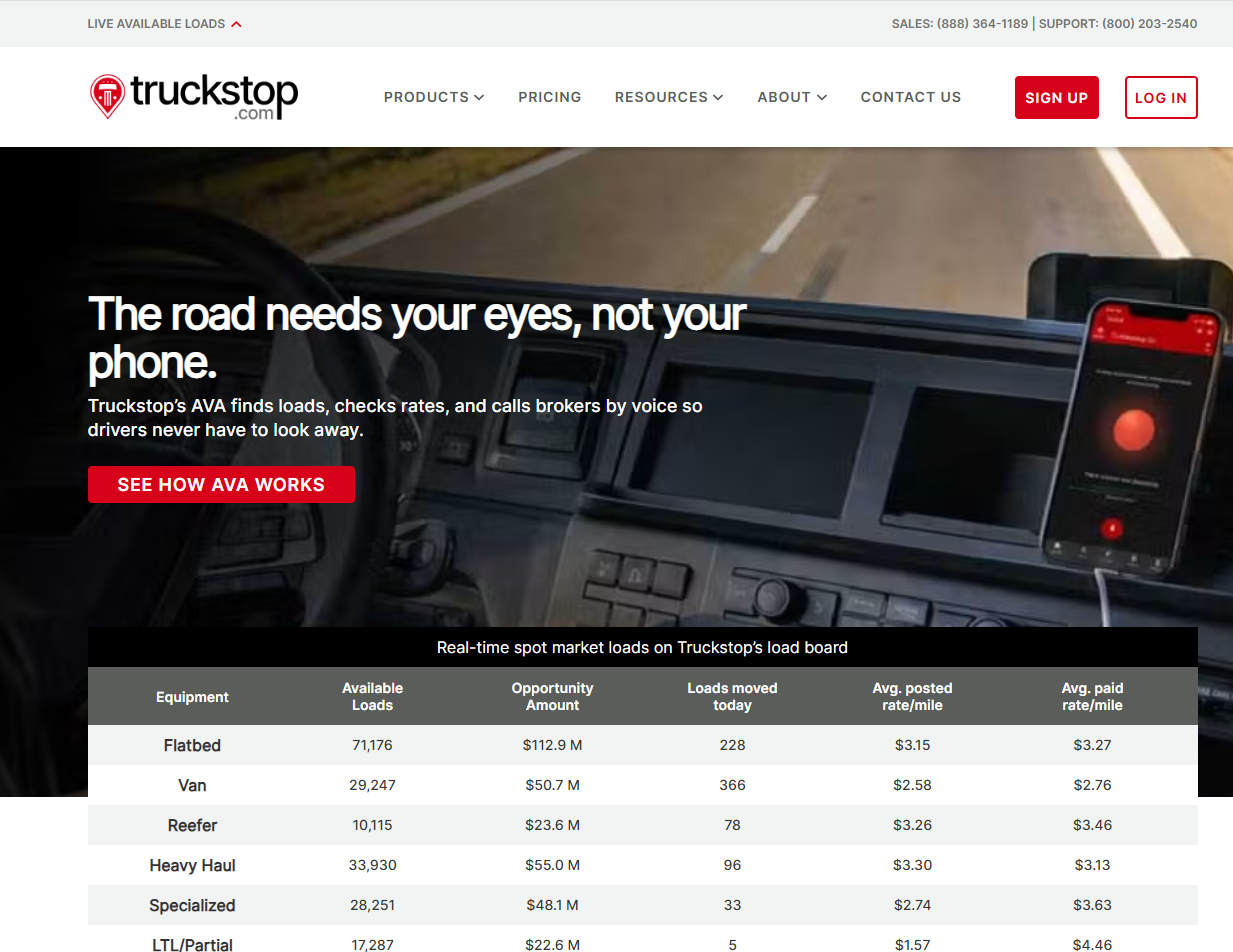Click the Real-time spot market loads title
Image resolution: width=1233 pixels, height=952 pixels.
coord(642,647)
